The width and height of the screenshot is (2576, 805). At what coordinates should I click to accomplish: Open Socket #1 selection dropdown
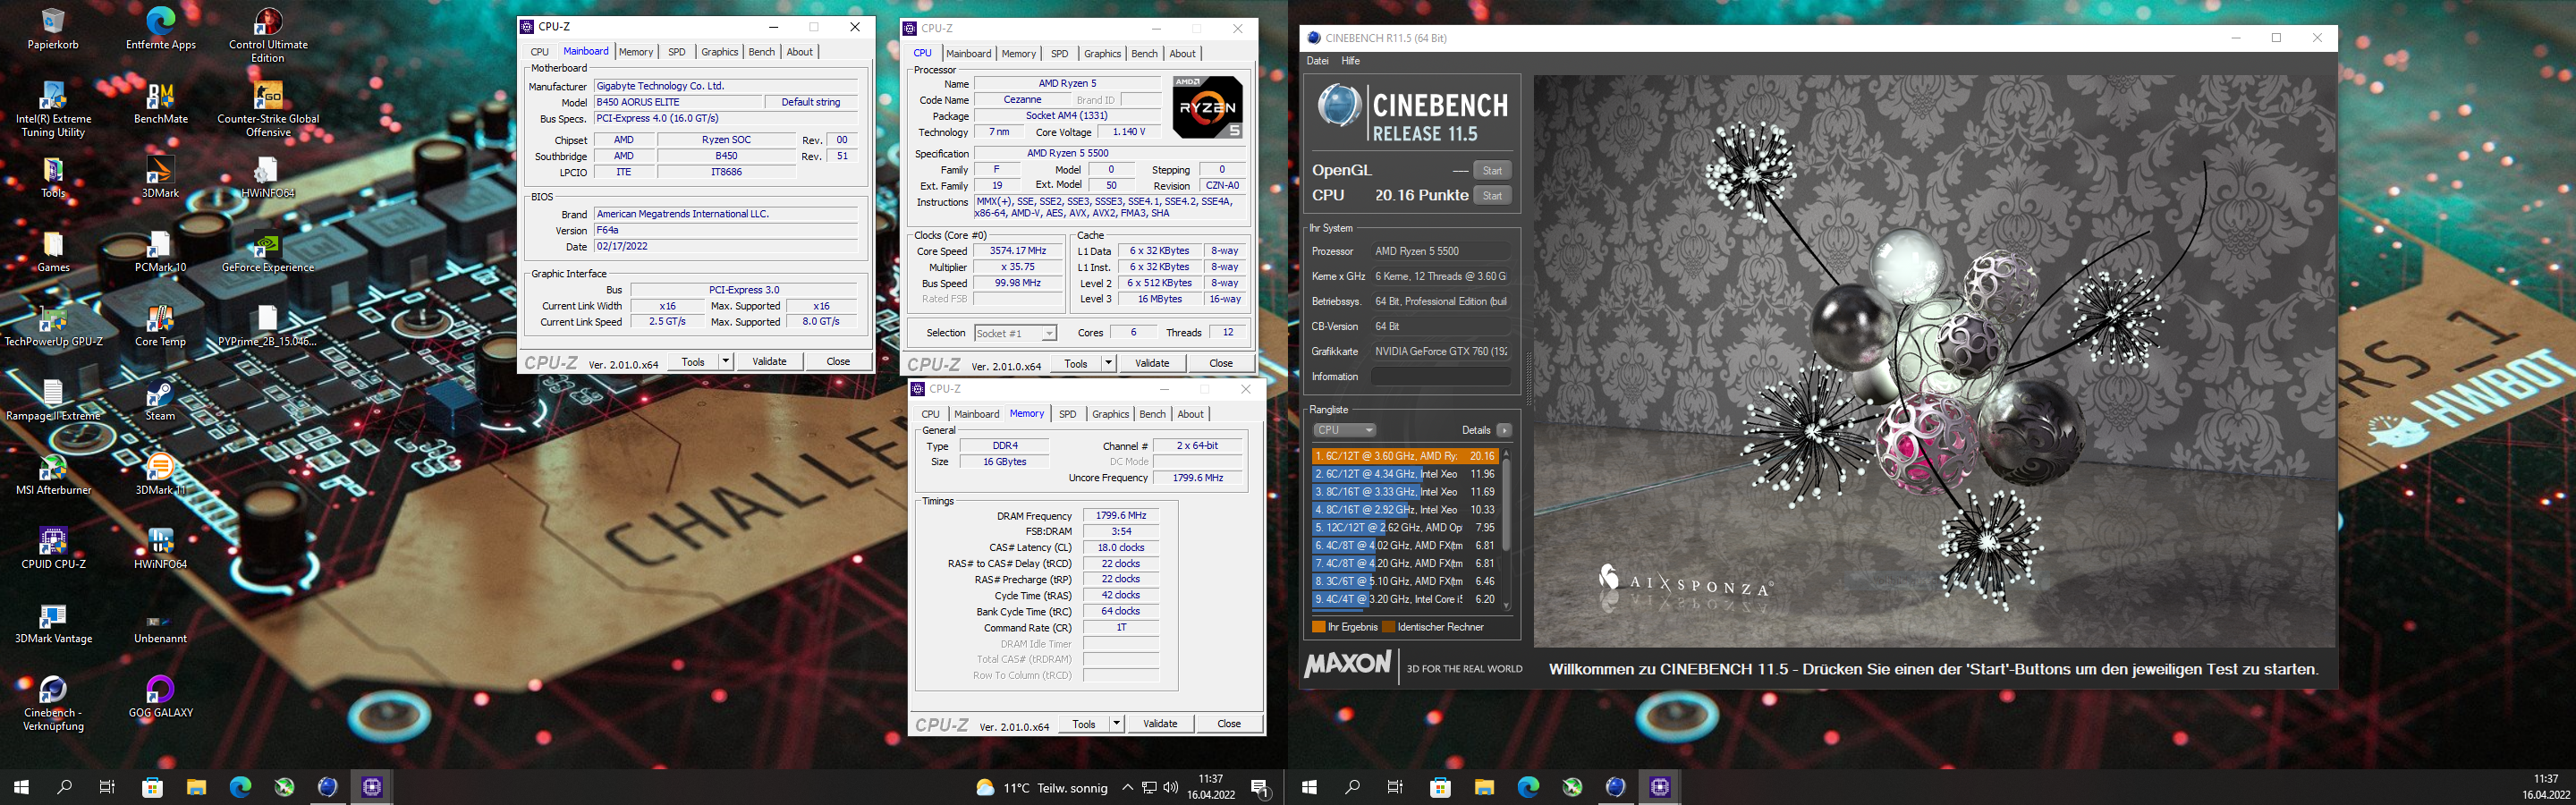pos(1015,333)
